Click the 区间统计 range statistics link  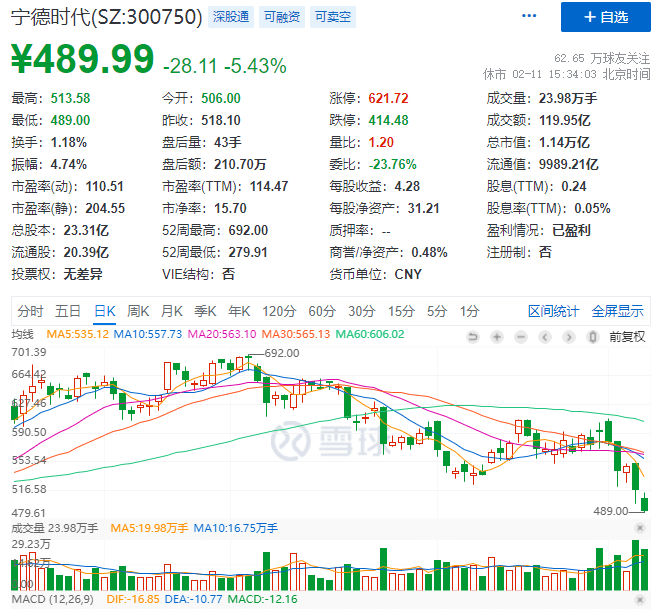point(554,311)
